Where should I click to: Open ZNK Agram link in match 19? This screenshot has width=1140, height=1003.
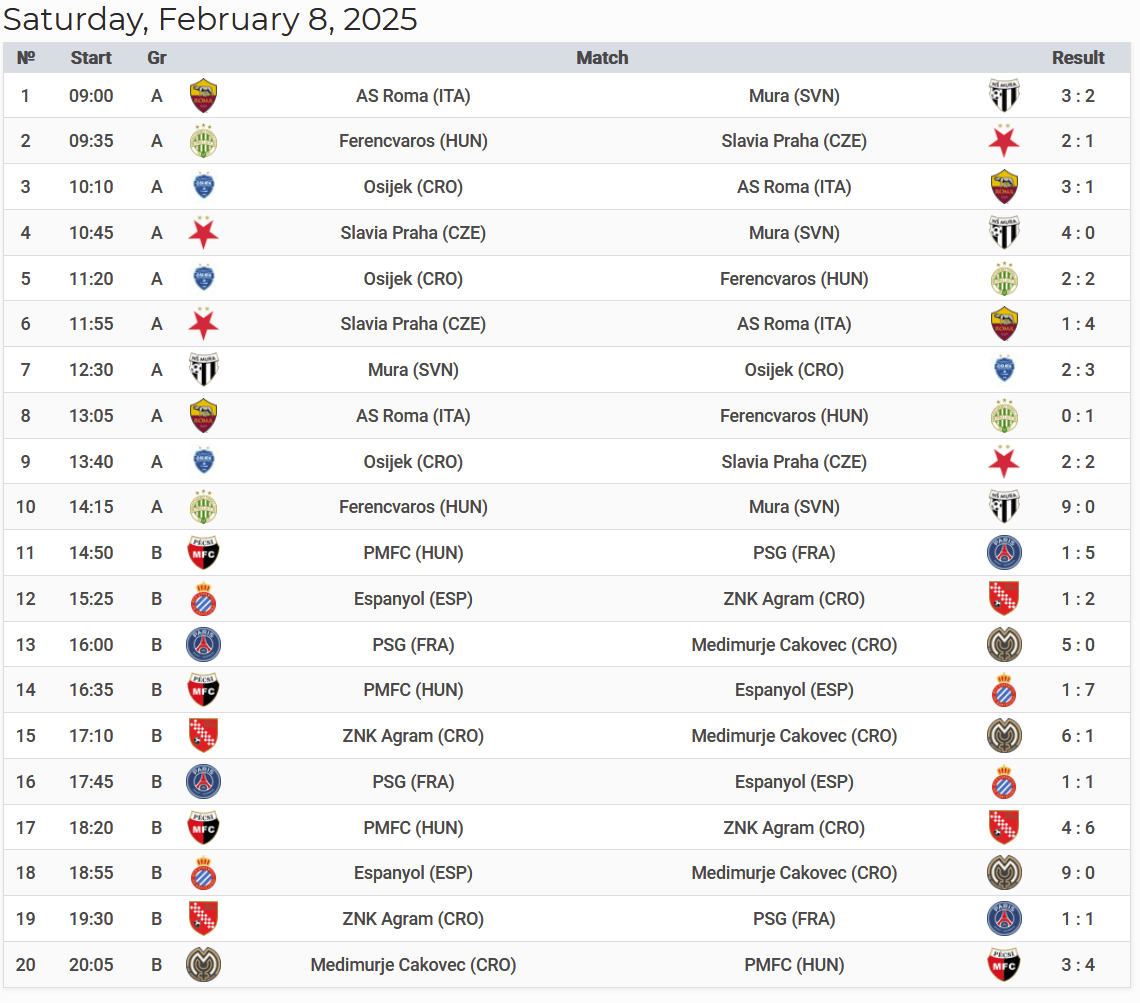coord(413,919)
